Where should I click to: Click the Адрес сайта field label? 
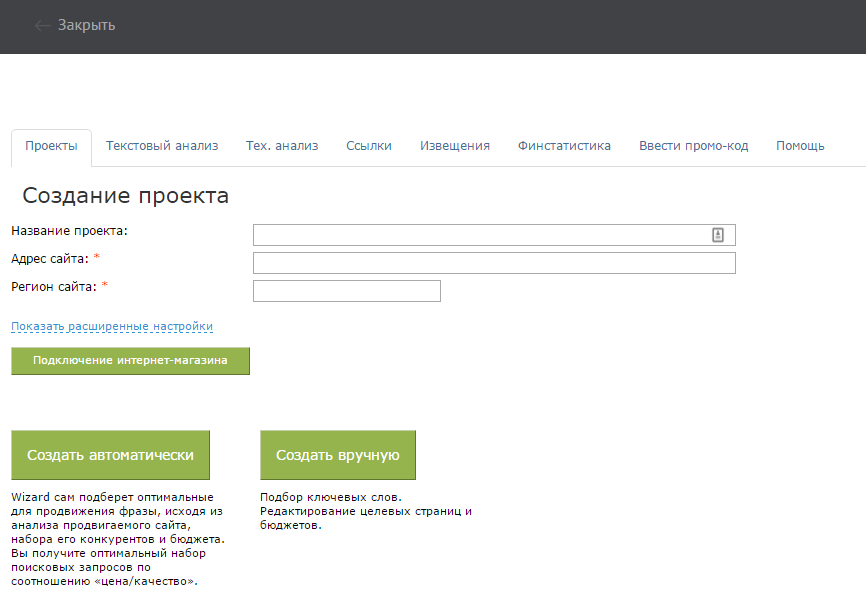tap(50, 259)
